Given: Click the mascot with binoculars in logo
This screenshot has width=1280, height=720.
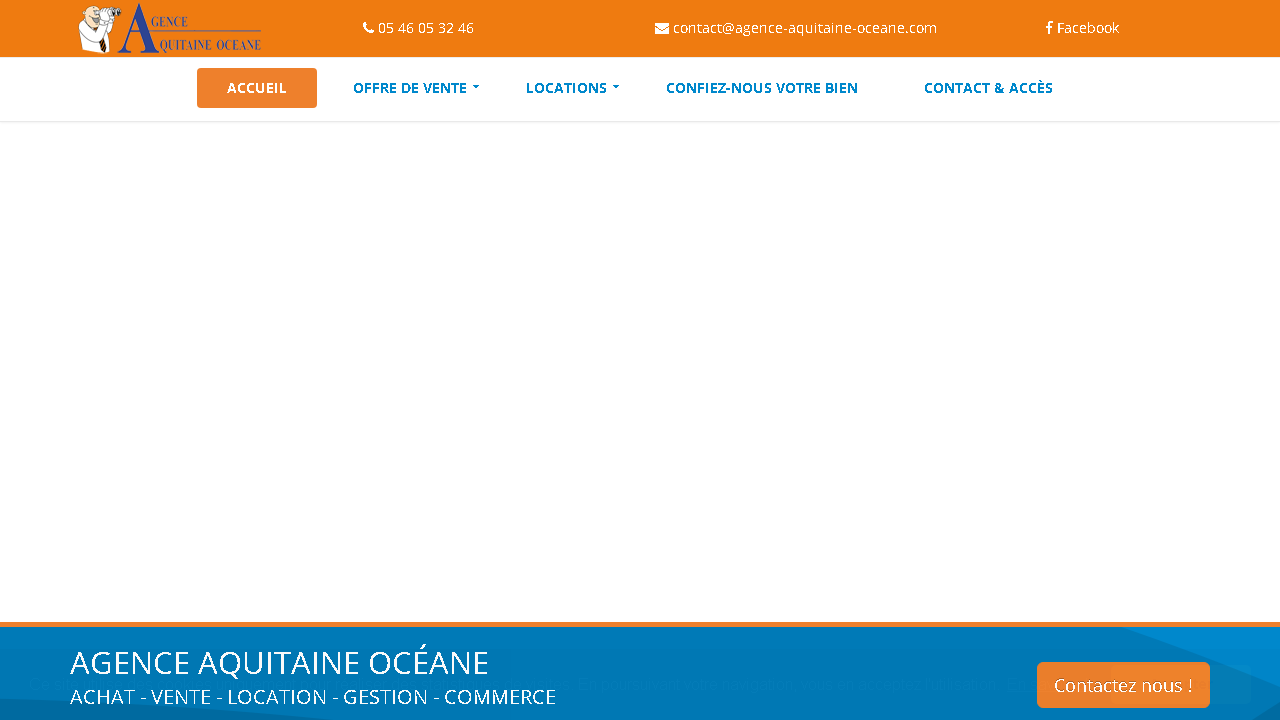Looking at the screenshot, I should (x=98, y=28).
